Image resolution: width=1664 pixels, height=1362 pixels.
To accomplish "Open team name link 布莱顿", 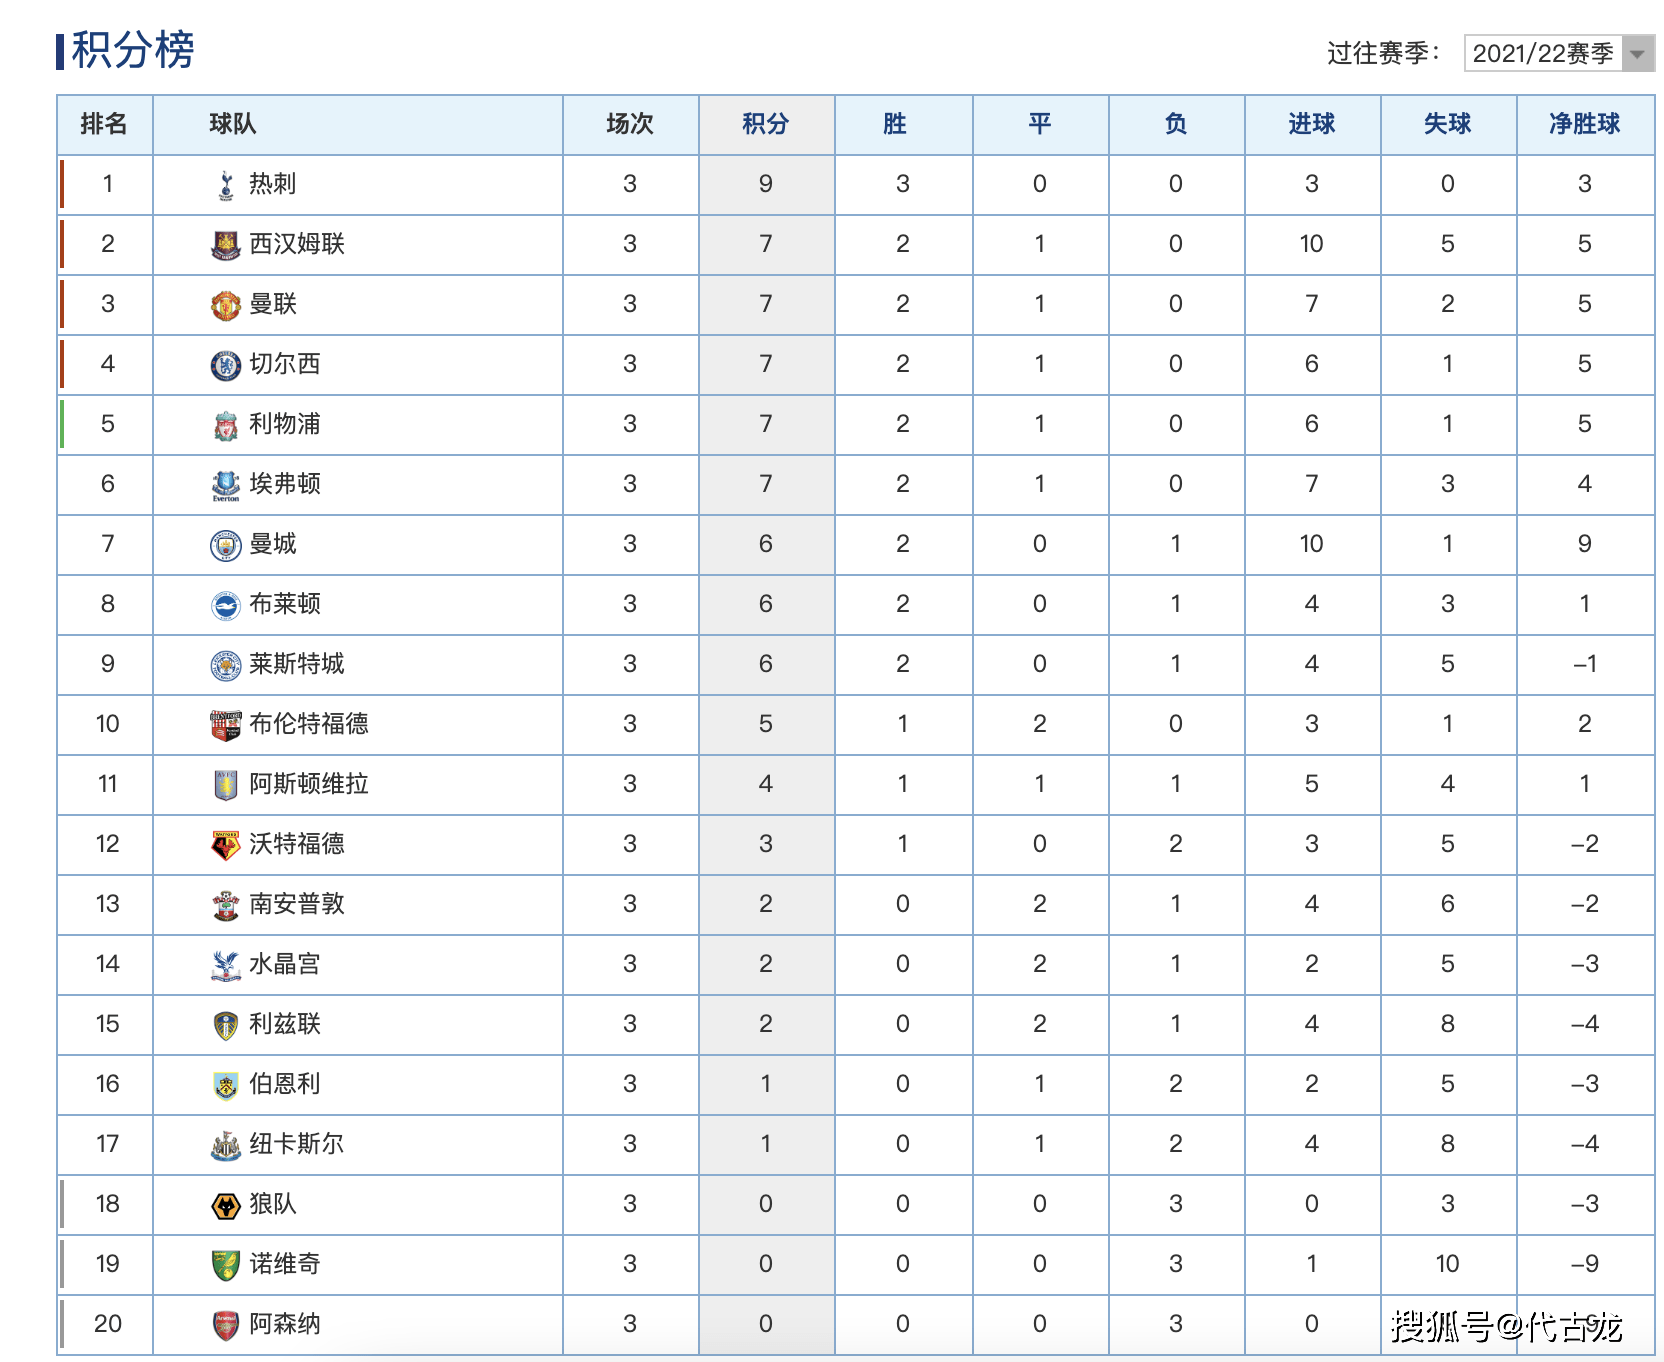I will click(285, 604).
